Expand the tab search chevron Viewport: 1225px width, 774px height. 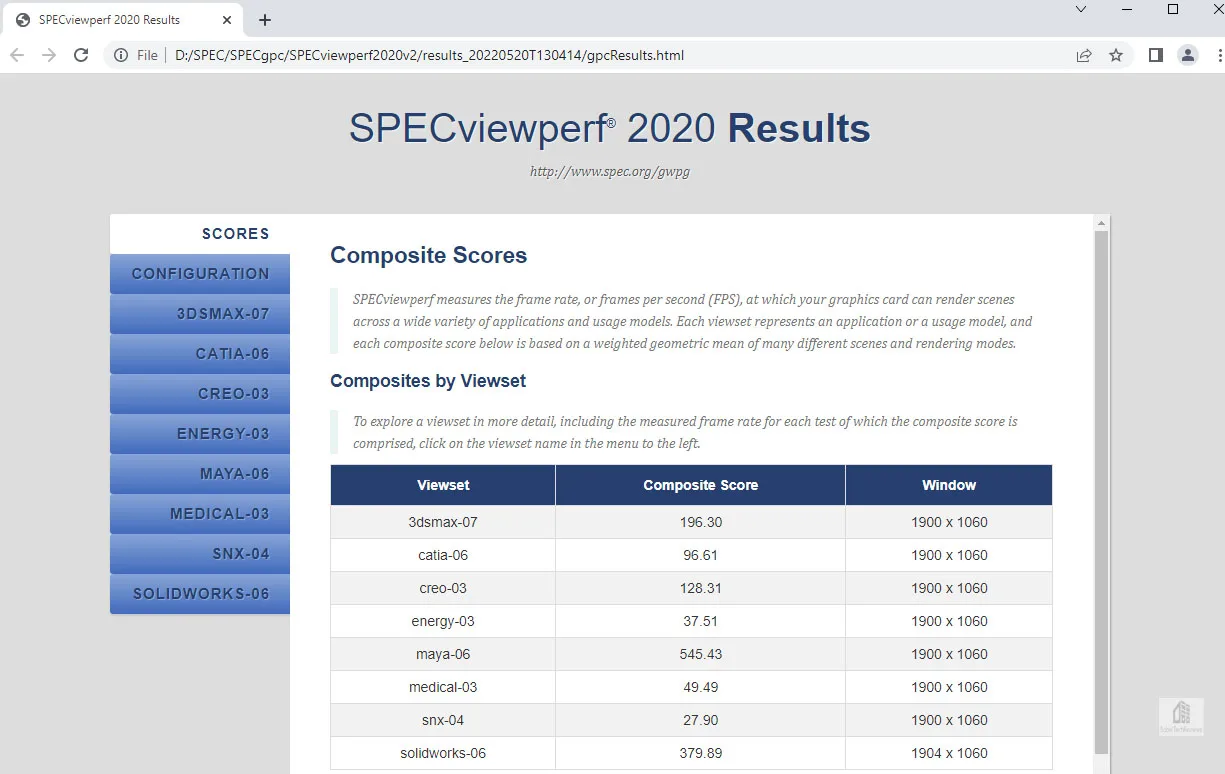(1081, 9)
